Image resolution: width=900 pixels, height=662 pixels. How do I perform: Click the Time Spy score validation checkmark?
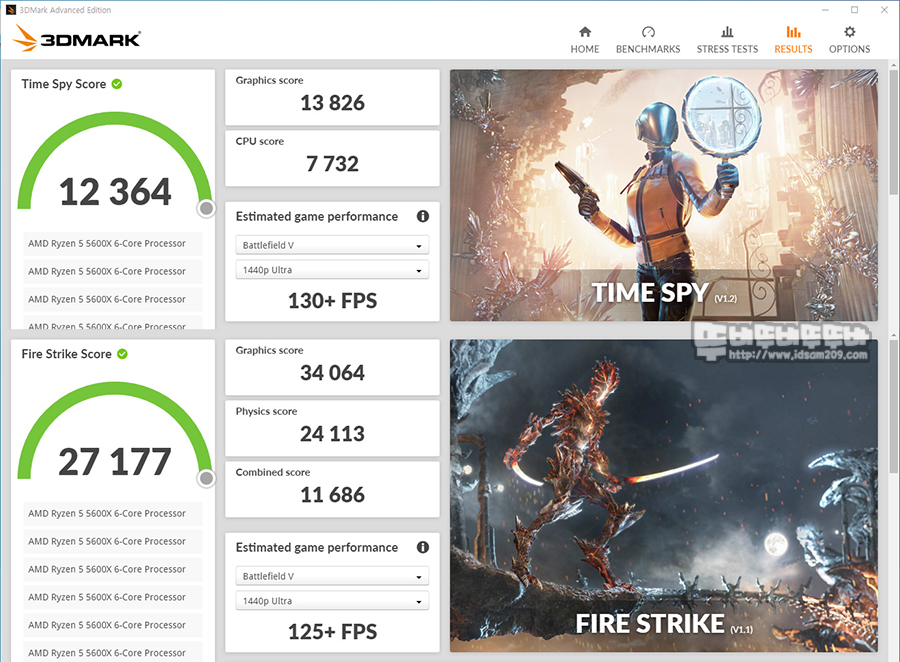tap(117, 84)
